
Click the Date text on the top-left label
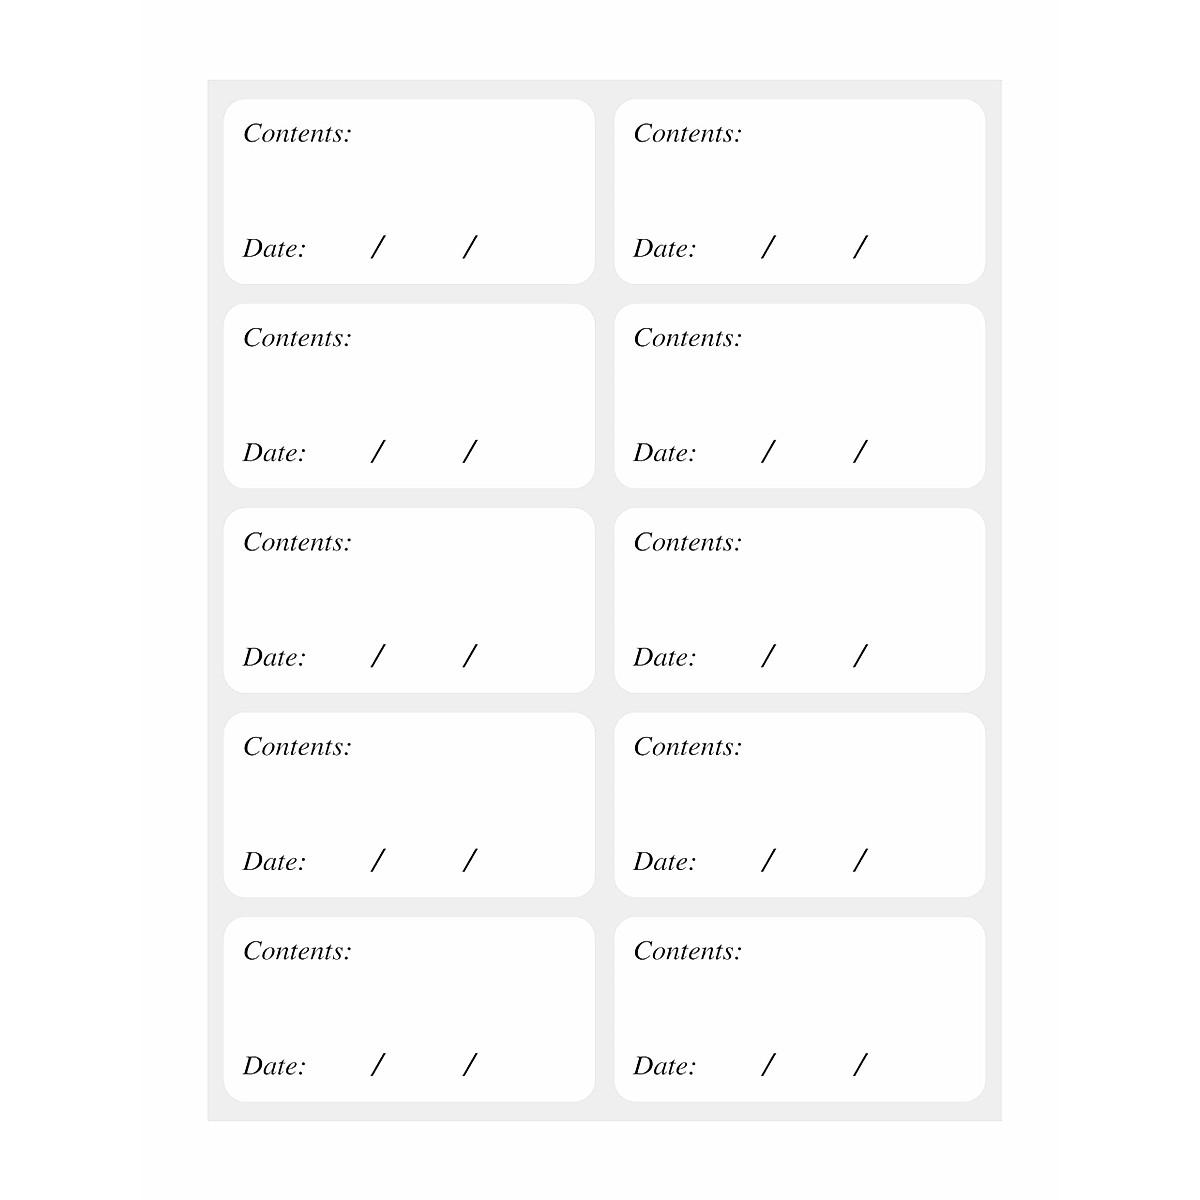tap(274, 248)
